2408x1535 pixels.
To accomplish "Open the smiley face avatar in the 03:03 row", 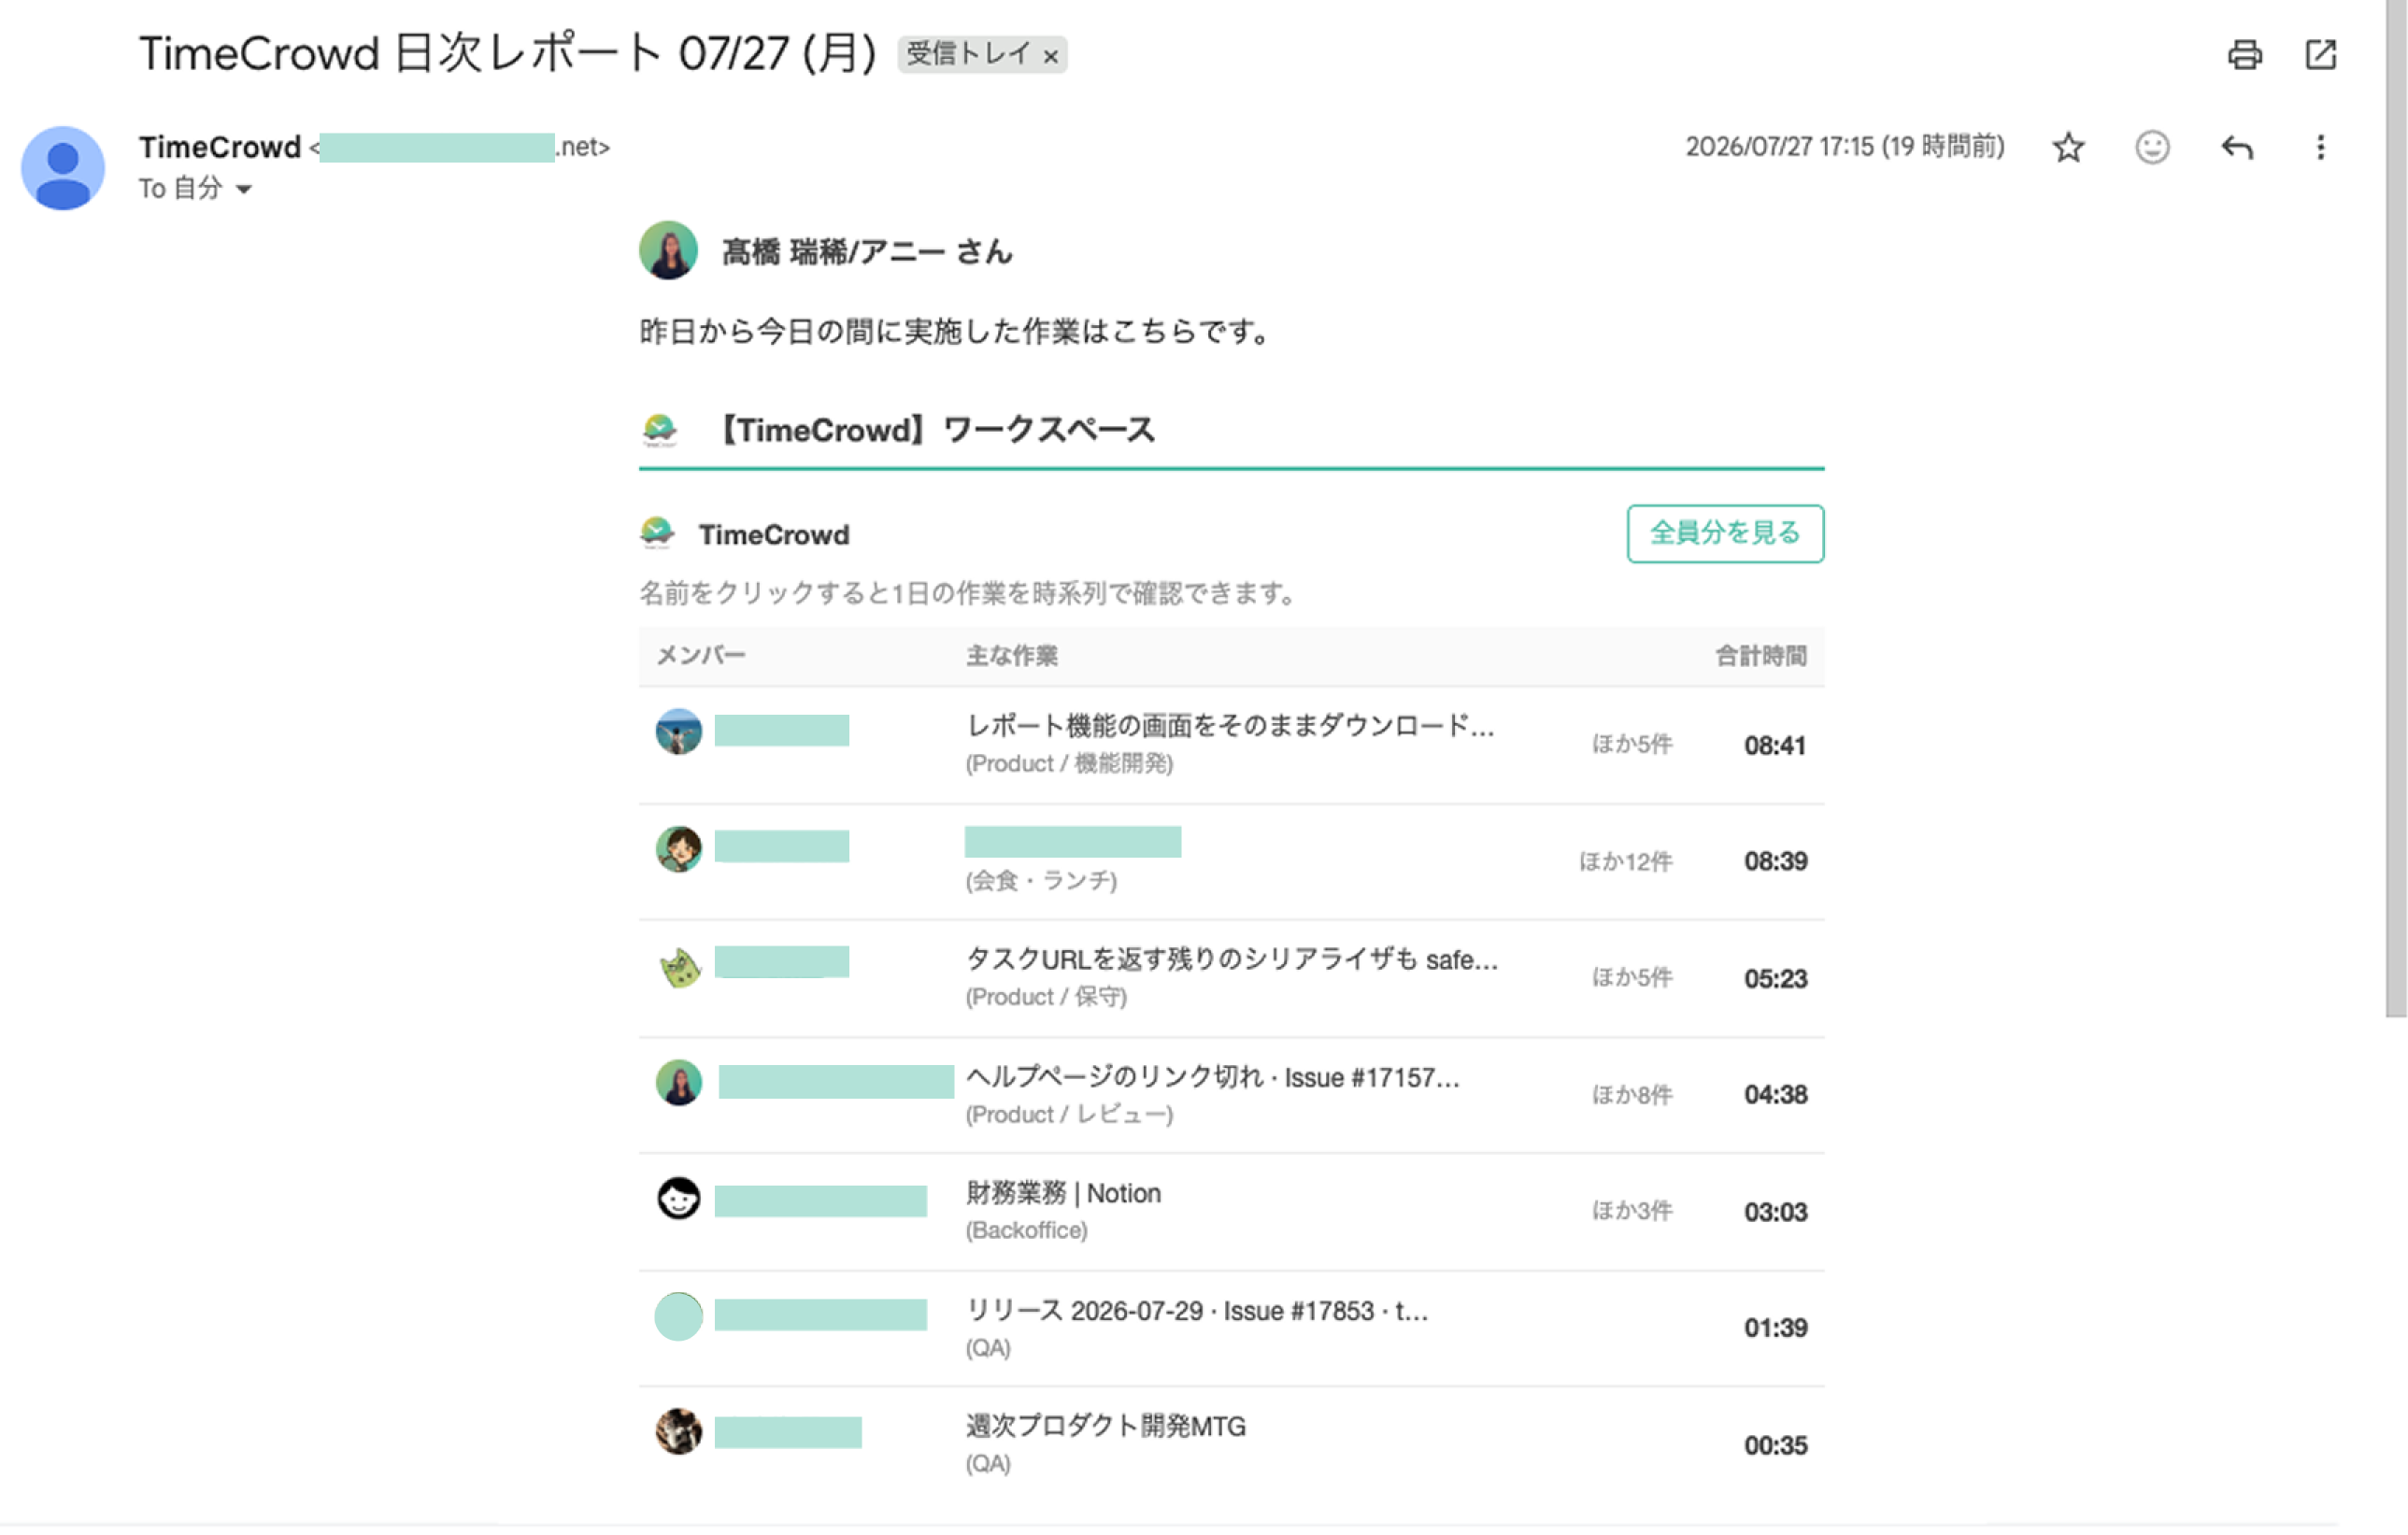I will click(678, 1198).
